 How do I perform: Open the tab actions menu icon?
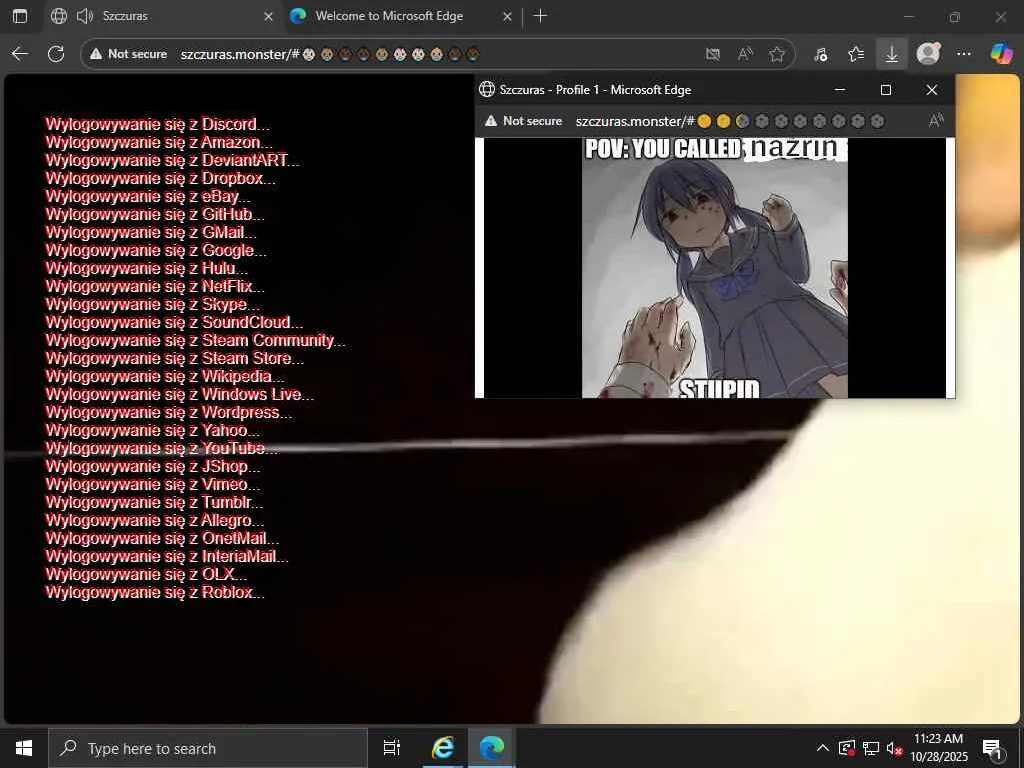[x=20, y=16]
